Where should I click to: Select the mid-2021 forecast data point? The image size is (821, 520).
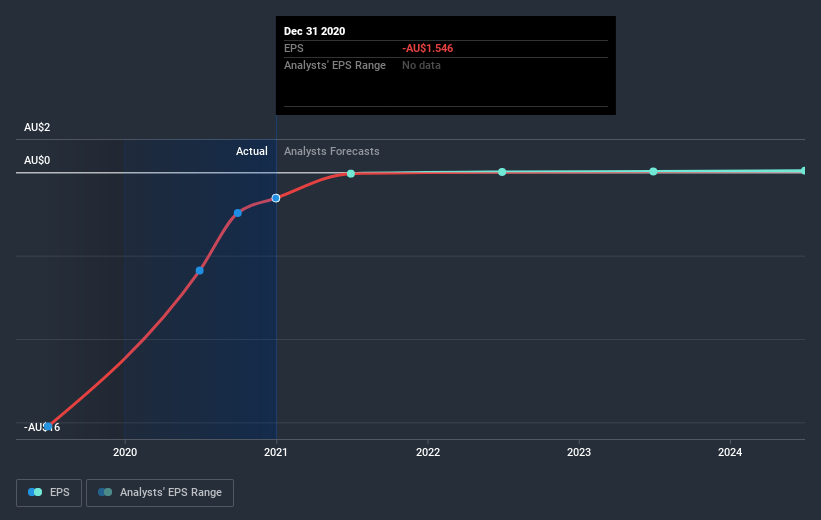[x=351, y=173]
